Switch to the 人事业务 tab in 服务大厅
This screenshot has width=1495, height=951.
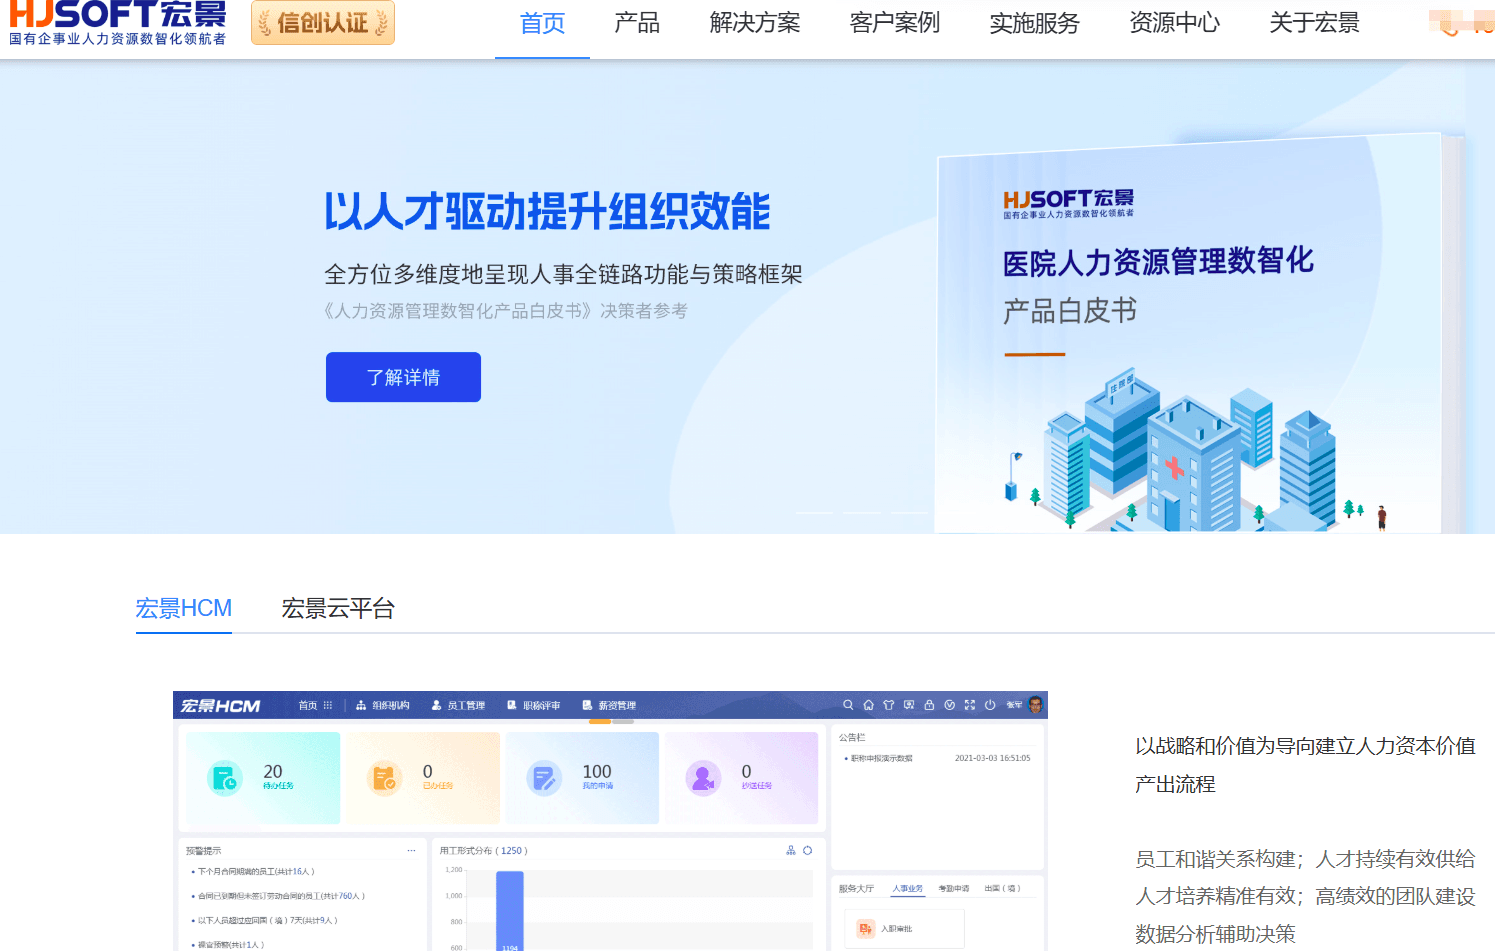pyautogui.click(x=908, y=889)
